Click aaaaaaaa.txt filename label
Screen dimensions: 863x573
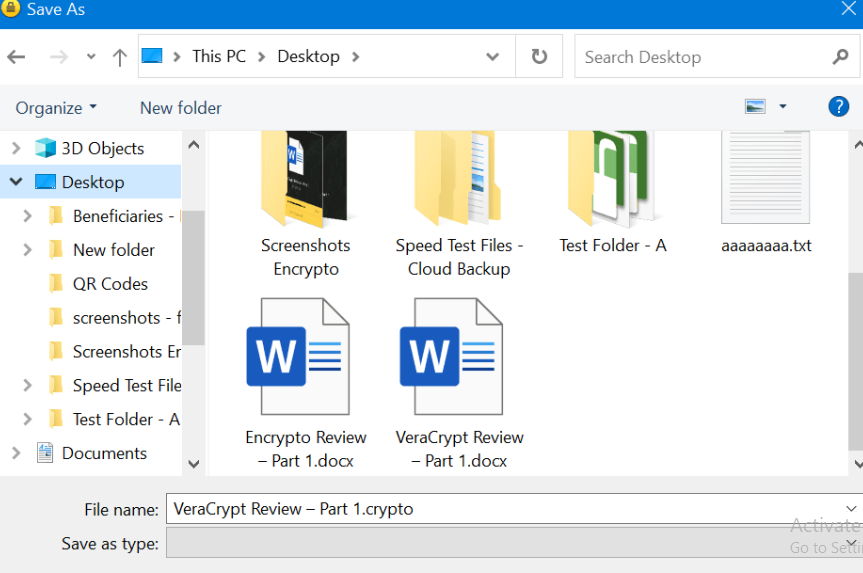766,245
